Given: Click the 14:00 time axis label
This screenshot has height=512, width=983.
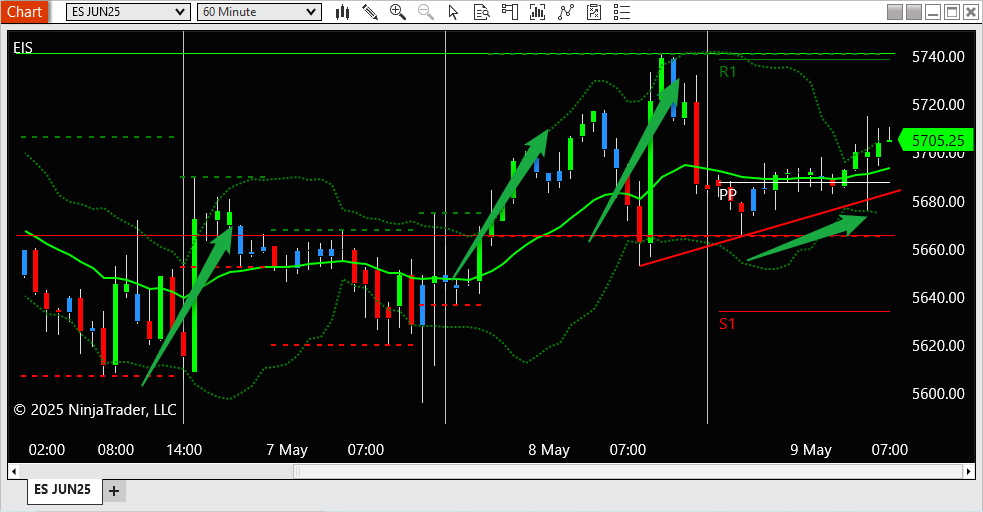Looking at the screenshot, I should click(184, 450).
